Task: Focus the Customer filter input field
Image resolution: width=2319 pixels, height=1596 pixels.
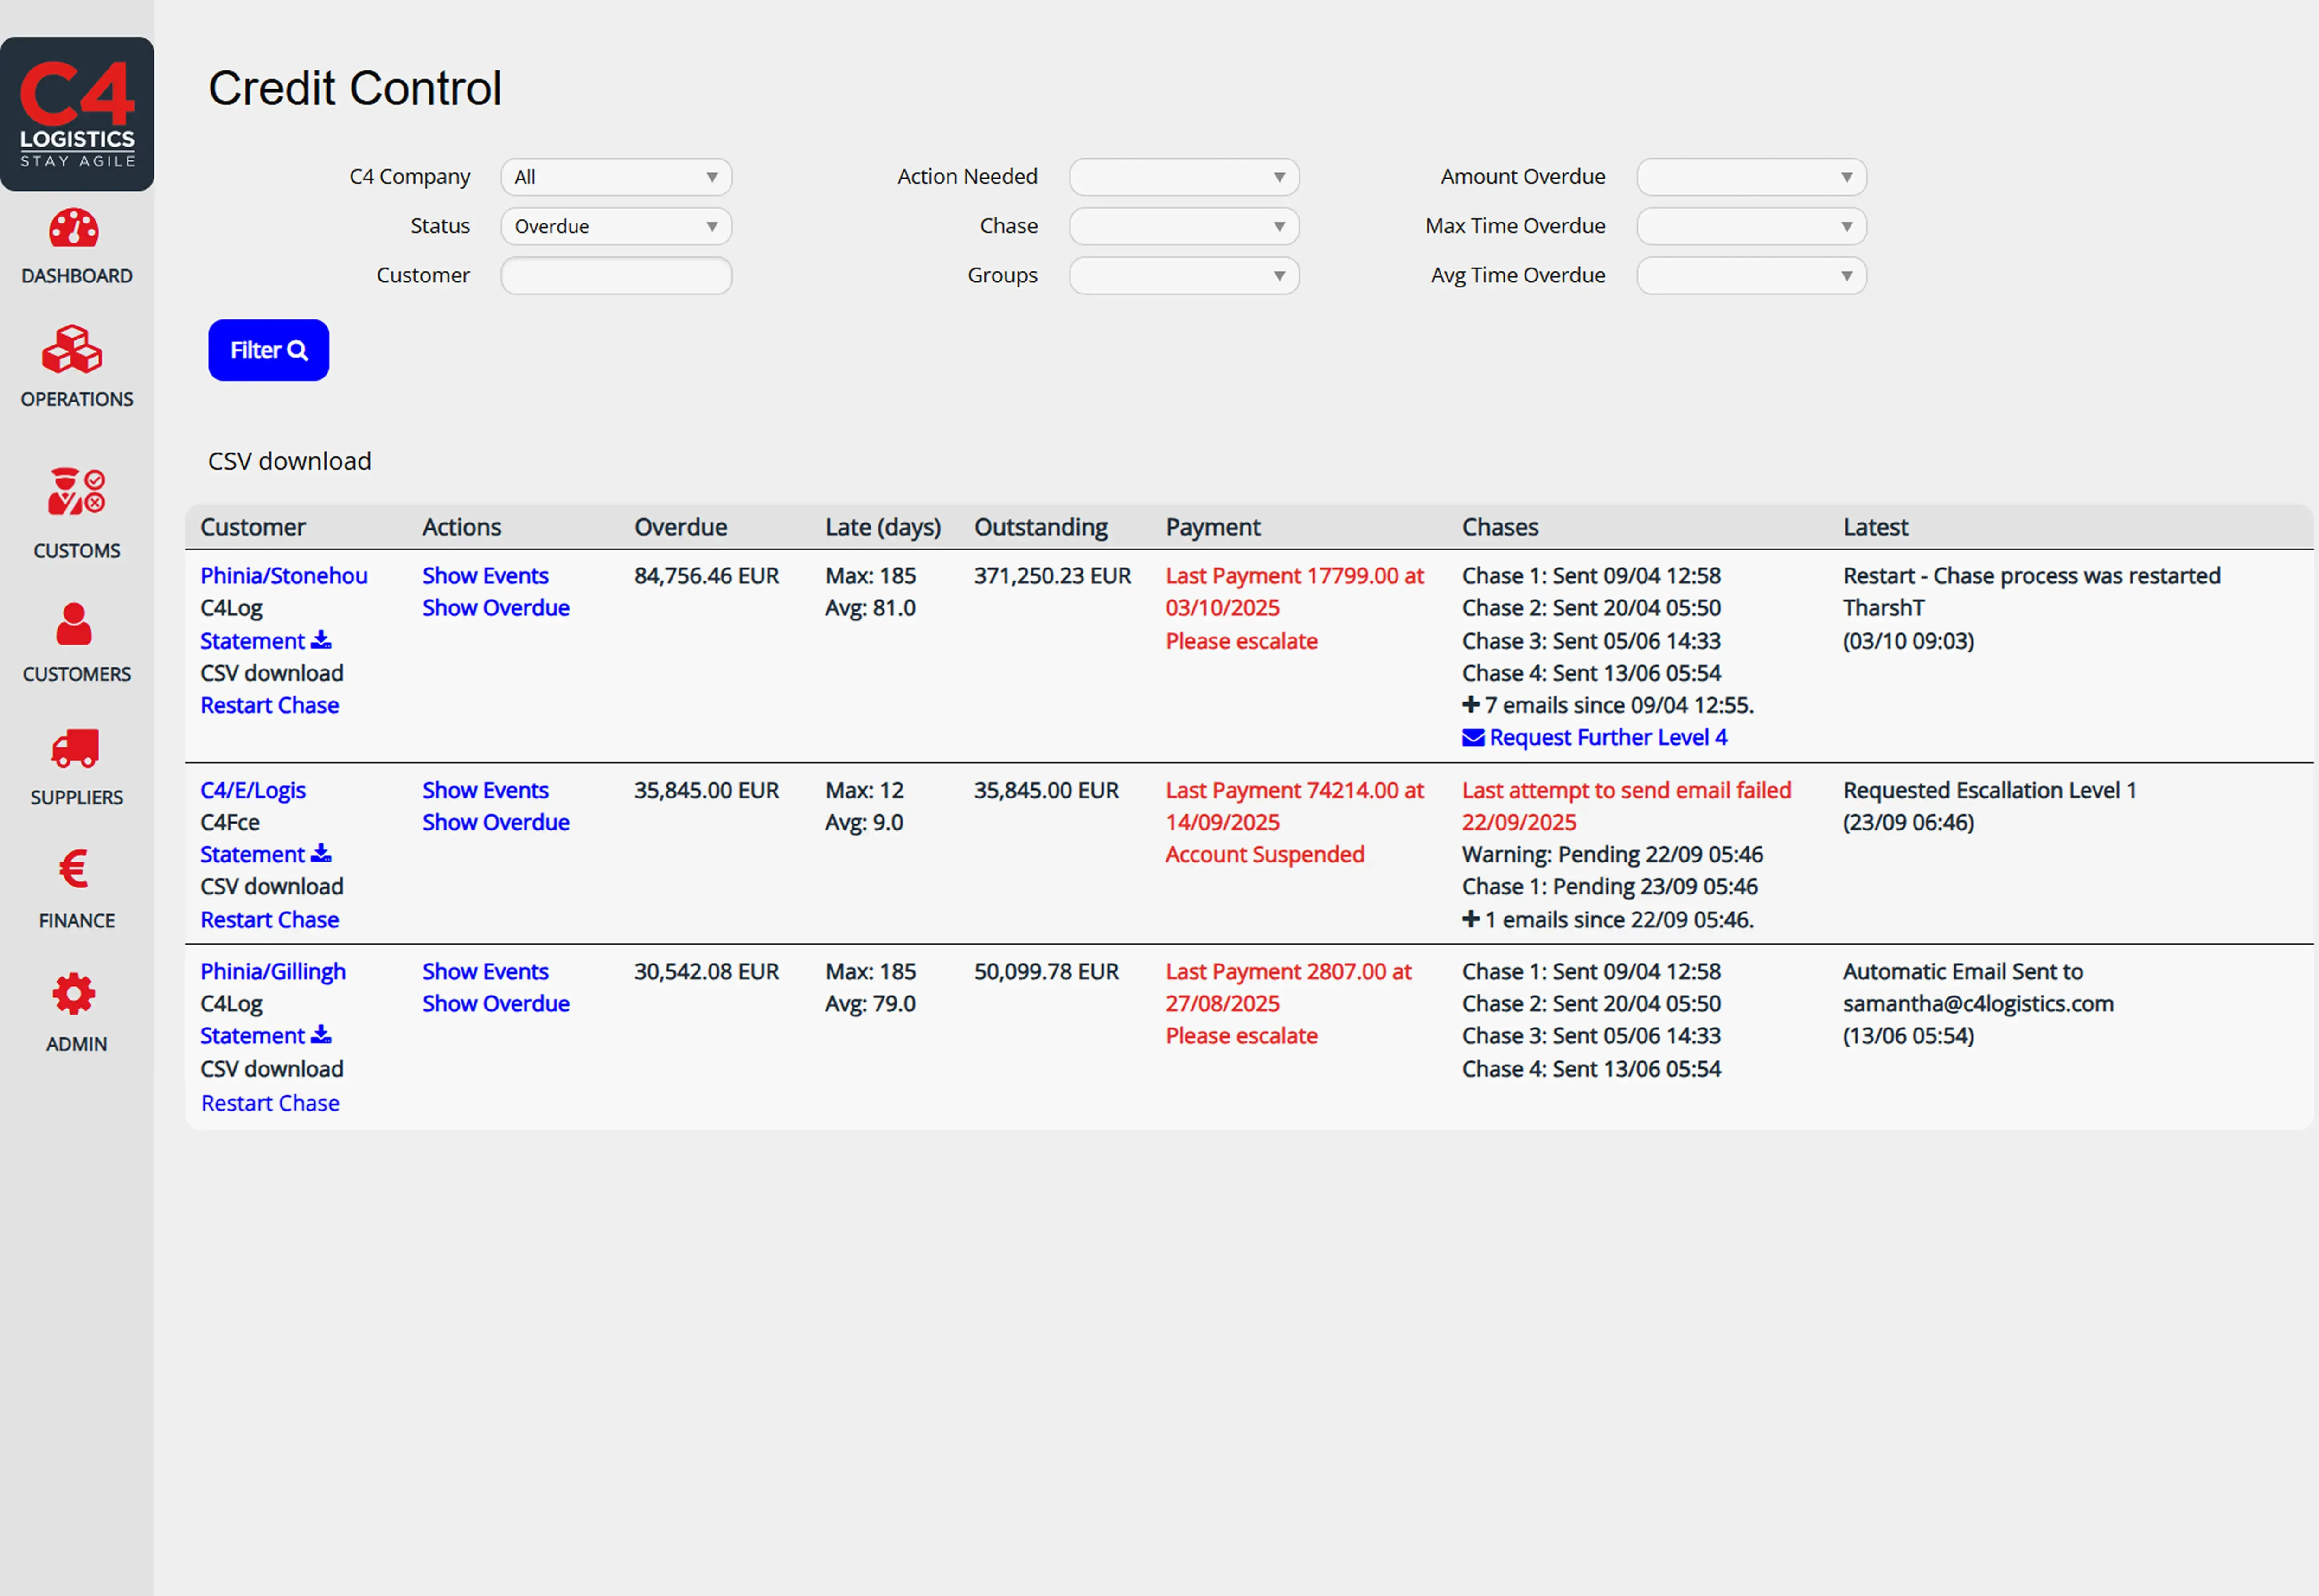Action: pos(616,275)
